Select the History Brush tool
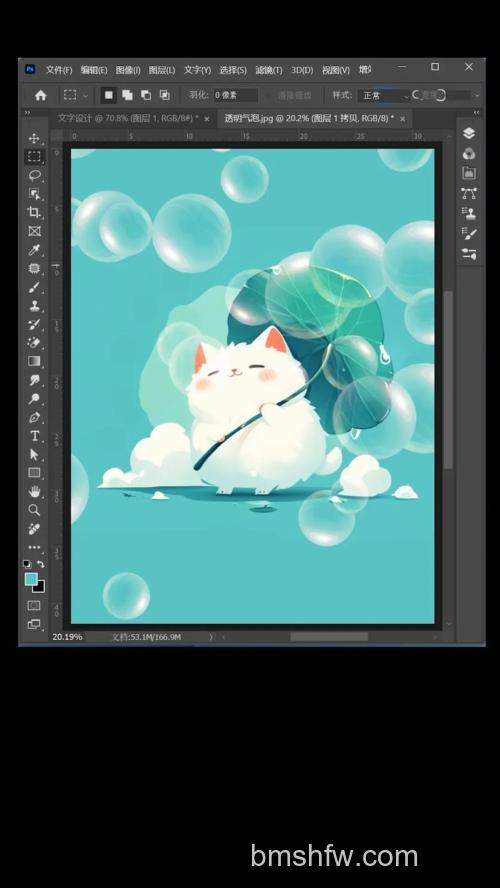The image size is (500, 888). pos(35,325)
